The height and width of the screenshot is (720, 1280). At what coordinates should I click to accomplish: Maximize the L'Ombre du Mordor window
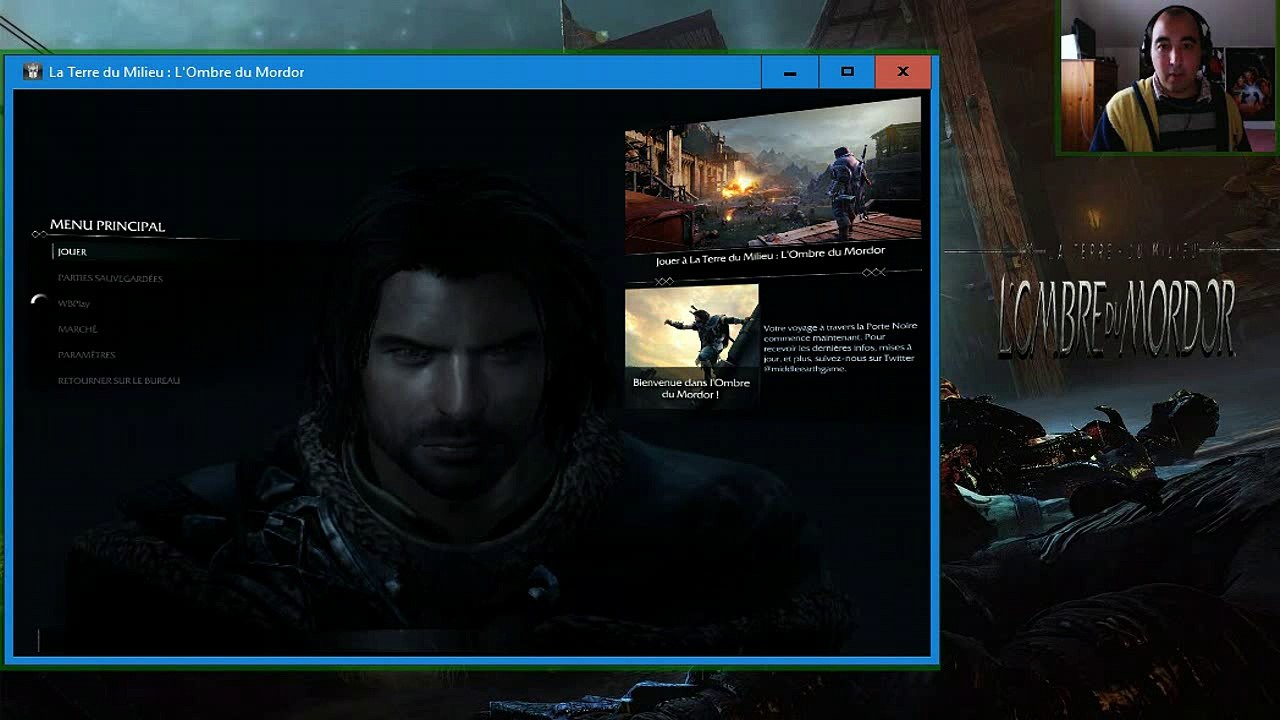pyautogui.click(x=847, y=72)
